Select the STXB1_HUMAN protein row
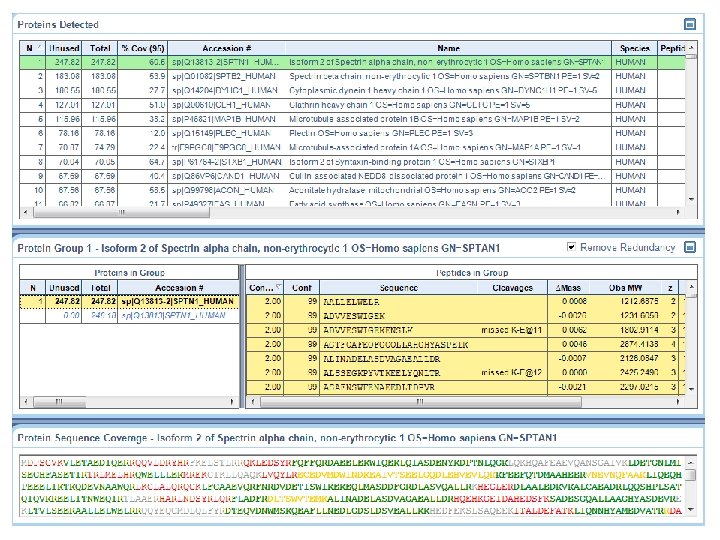720x540 pixels. [x=352, y=162]
